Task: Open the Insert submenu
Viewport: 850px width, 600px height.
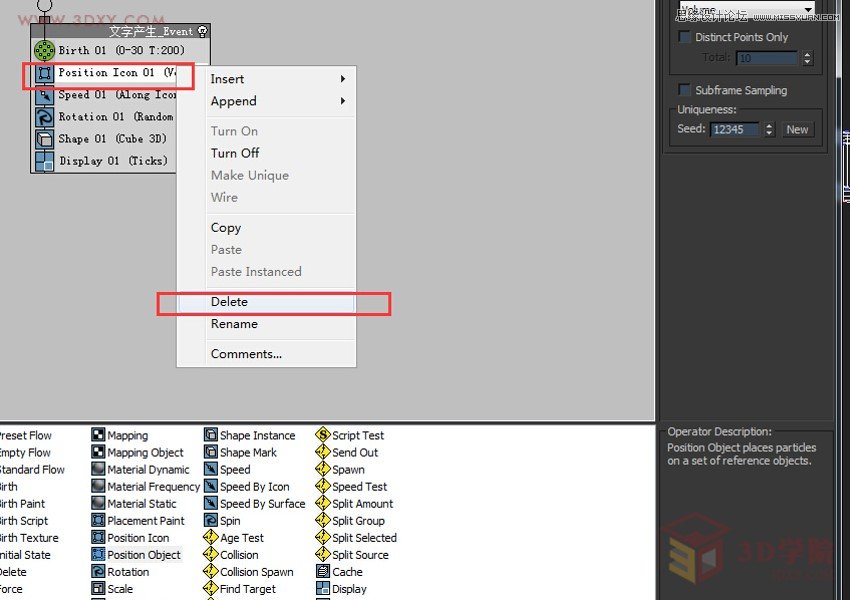Action: (x=278, y=79)
